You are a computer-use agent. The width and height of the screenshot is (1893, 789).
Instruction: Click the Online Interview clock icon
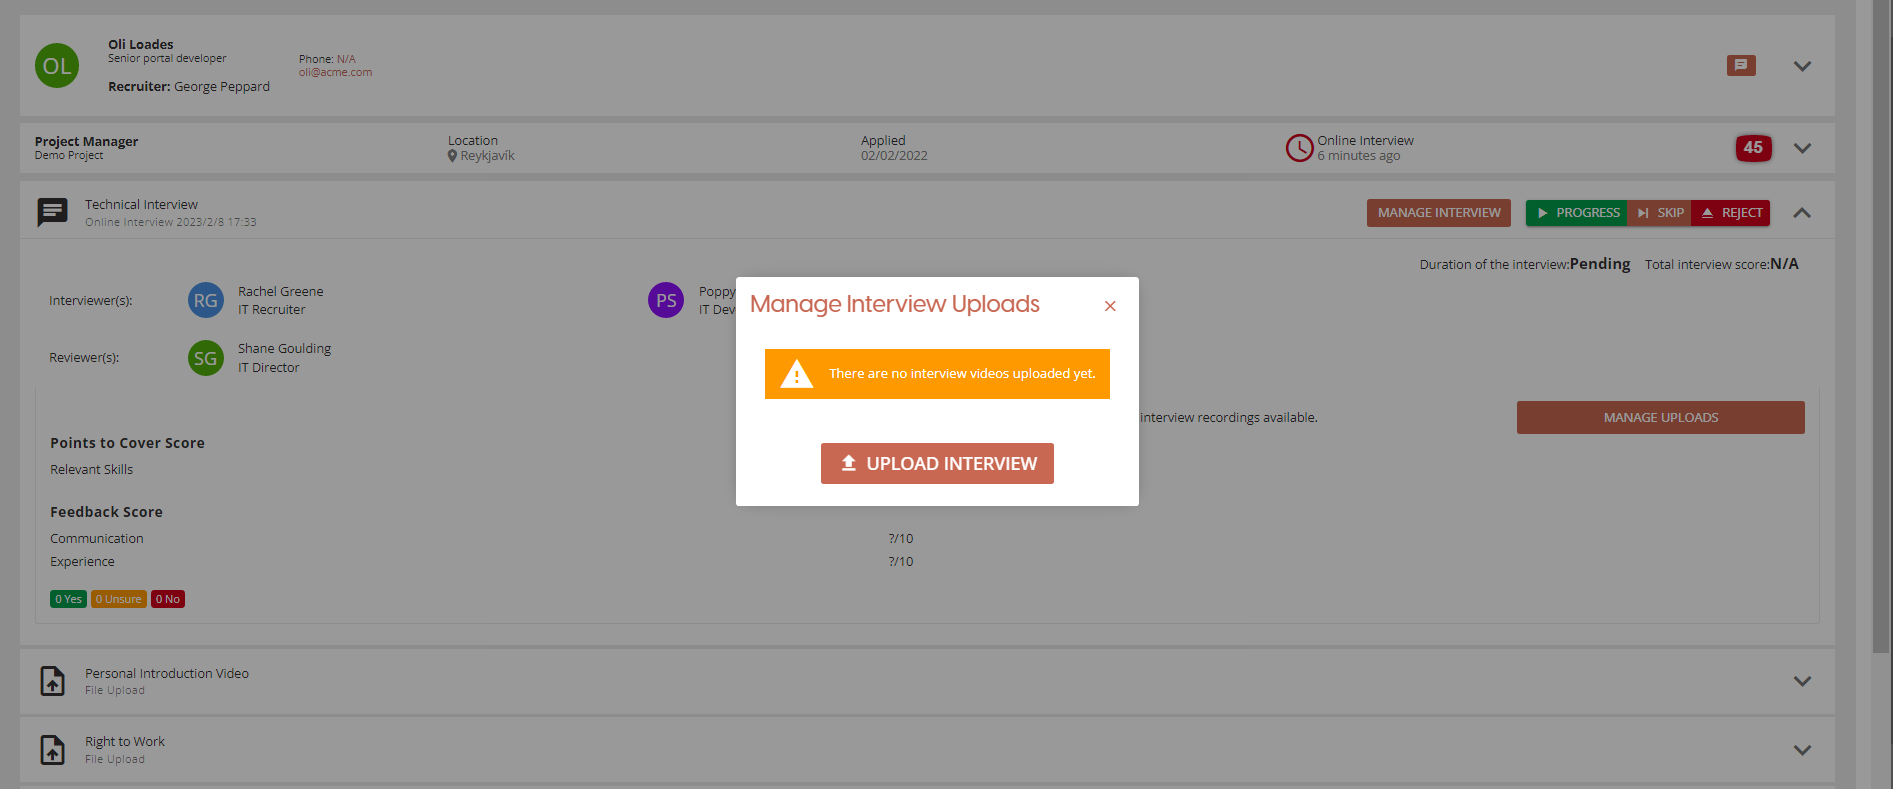coord(1298,148)
